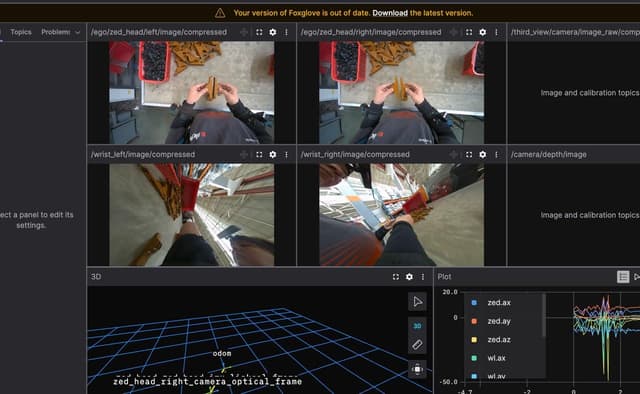Click the zed.ay orange color swatch

tap(474, 321)
